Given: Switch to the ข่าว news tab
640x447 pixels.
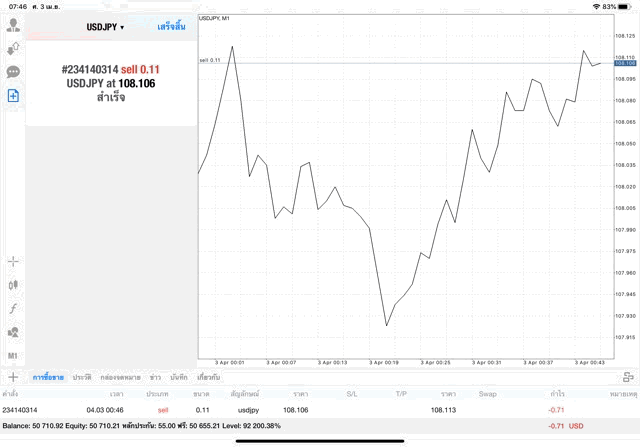Looking at the screenshot, I should [155, 377].
